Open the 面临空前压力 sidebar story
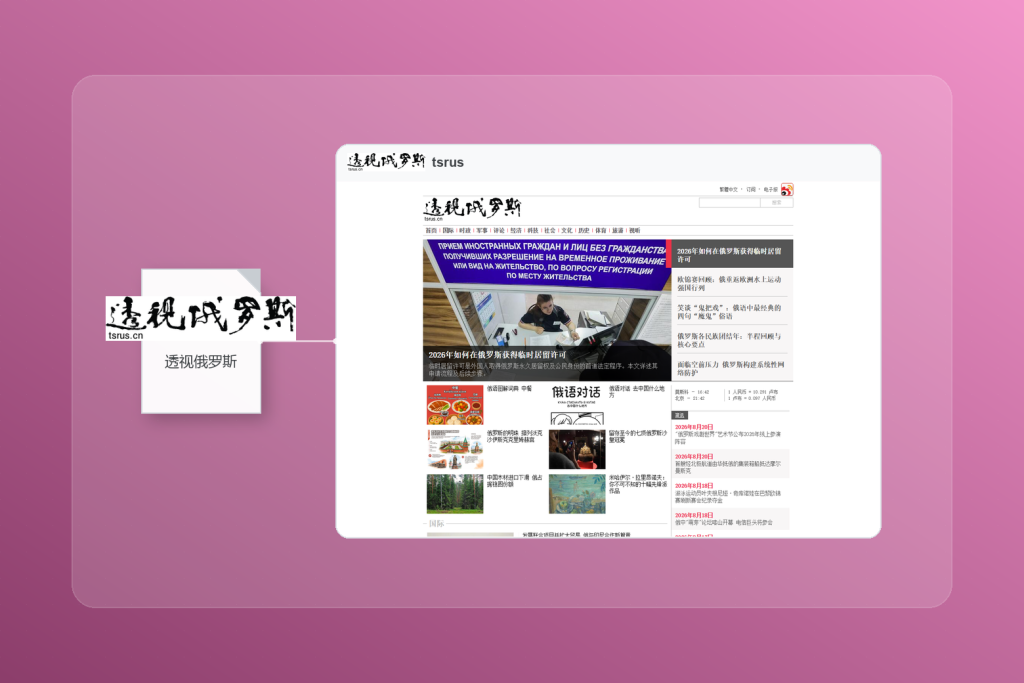The width and height of the screenshot is (1024, 683). (x=730, y=368)
